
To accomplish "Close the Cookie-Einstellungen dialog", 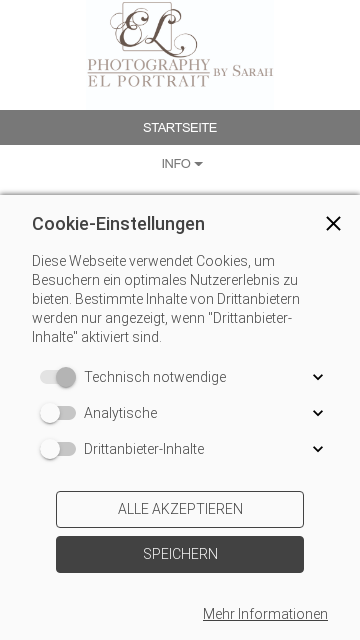I will click(333, 224).
